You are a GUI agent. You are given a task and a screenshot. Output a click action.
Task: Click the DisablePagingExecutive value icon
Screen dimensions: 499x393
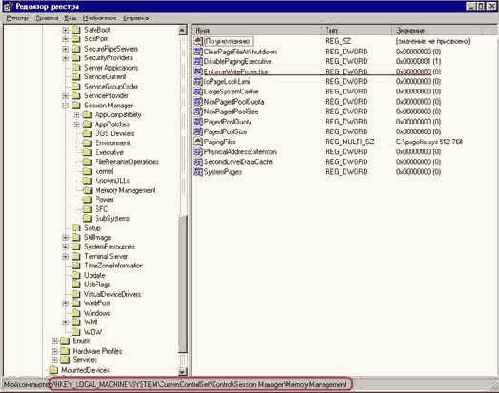click(198, 61)
